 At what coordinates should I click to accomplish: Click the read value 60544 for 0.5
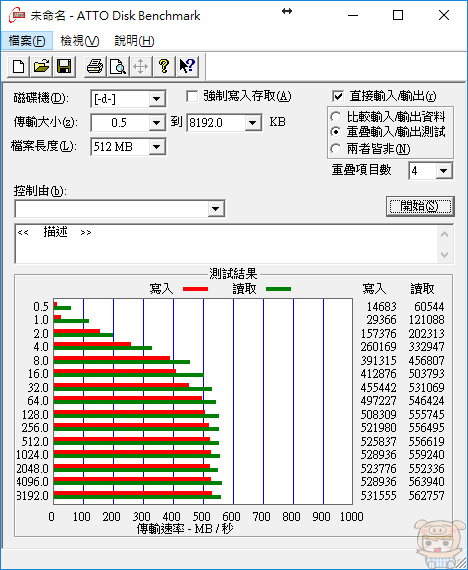429,307
